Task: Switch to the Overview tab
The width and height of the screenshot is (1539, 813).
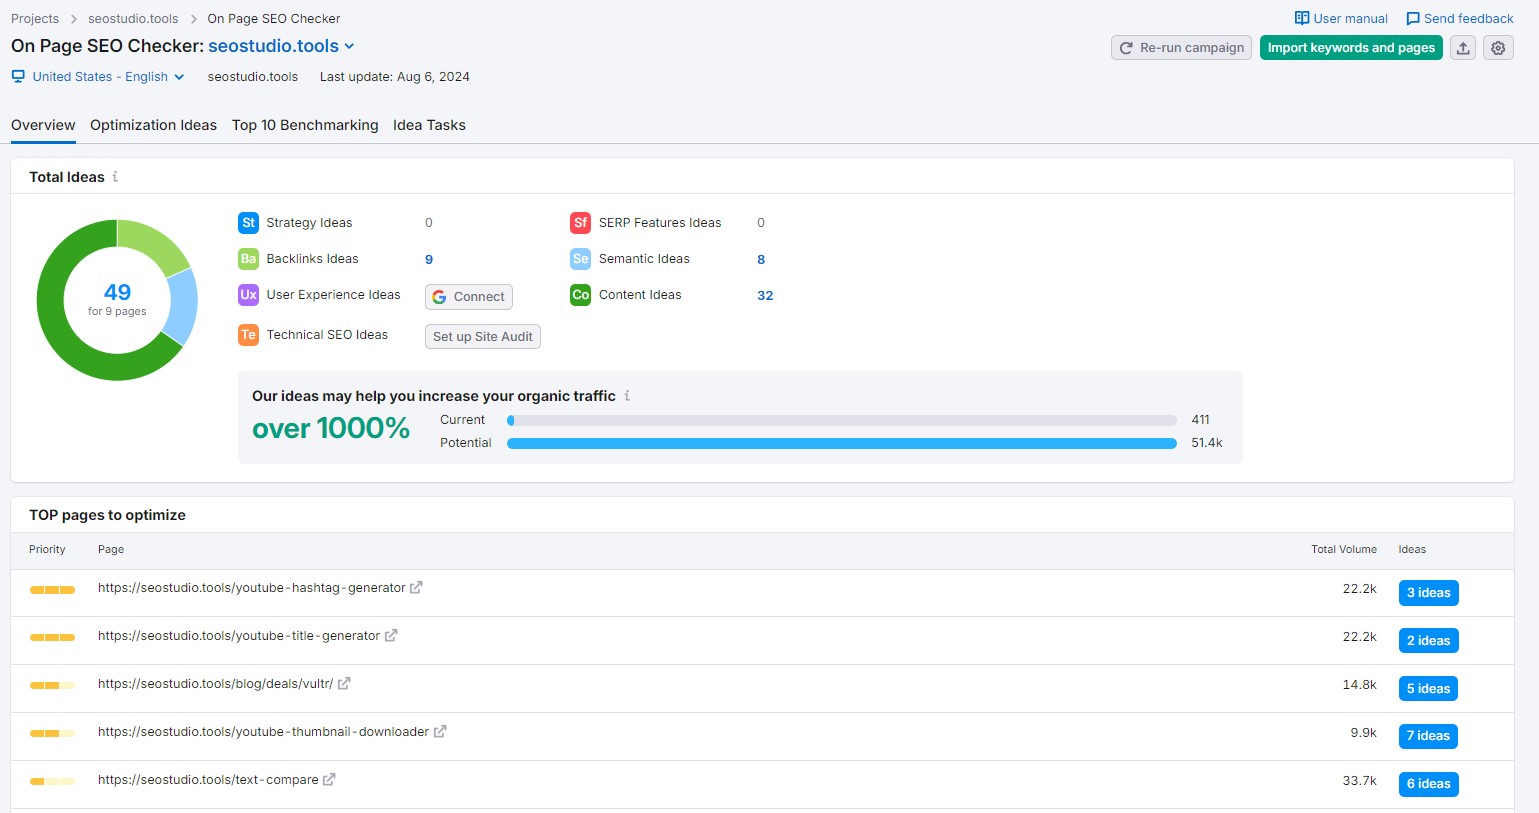Action: (43, 125)
